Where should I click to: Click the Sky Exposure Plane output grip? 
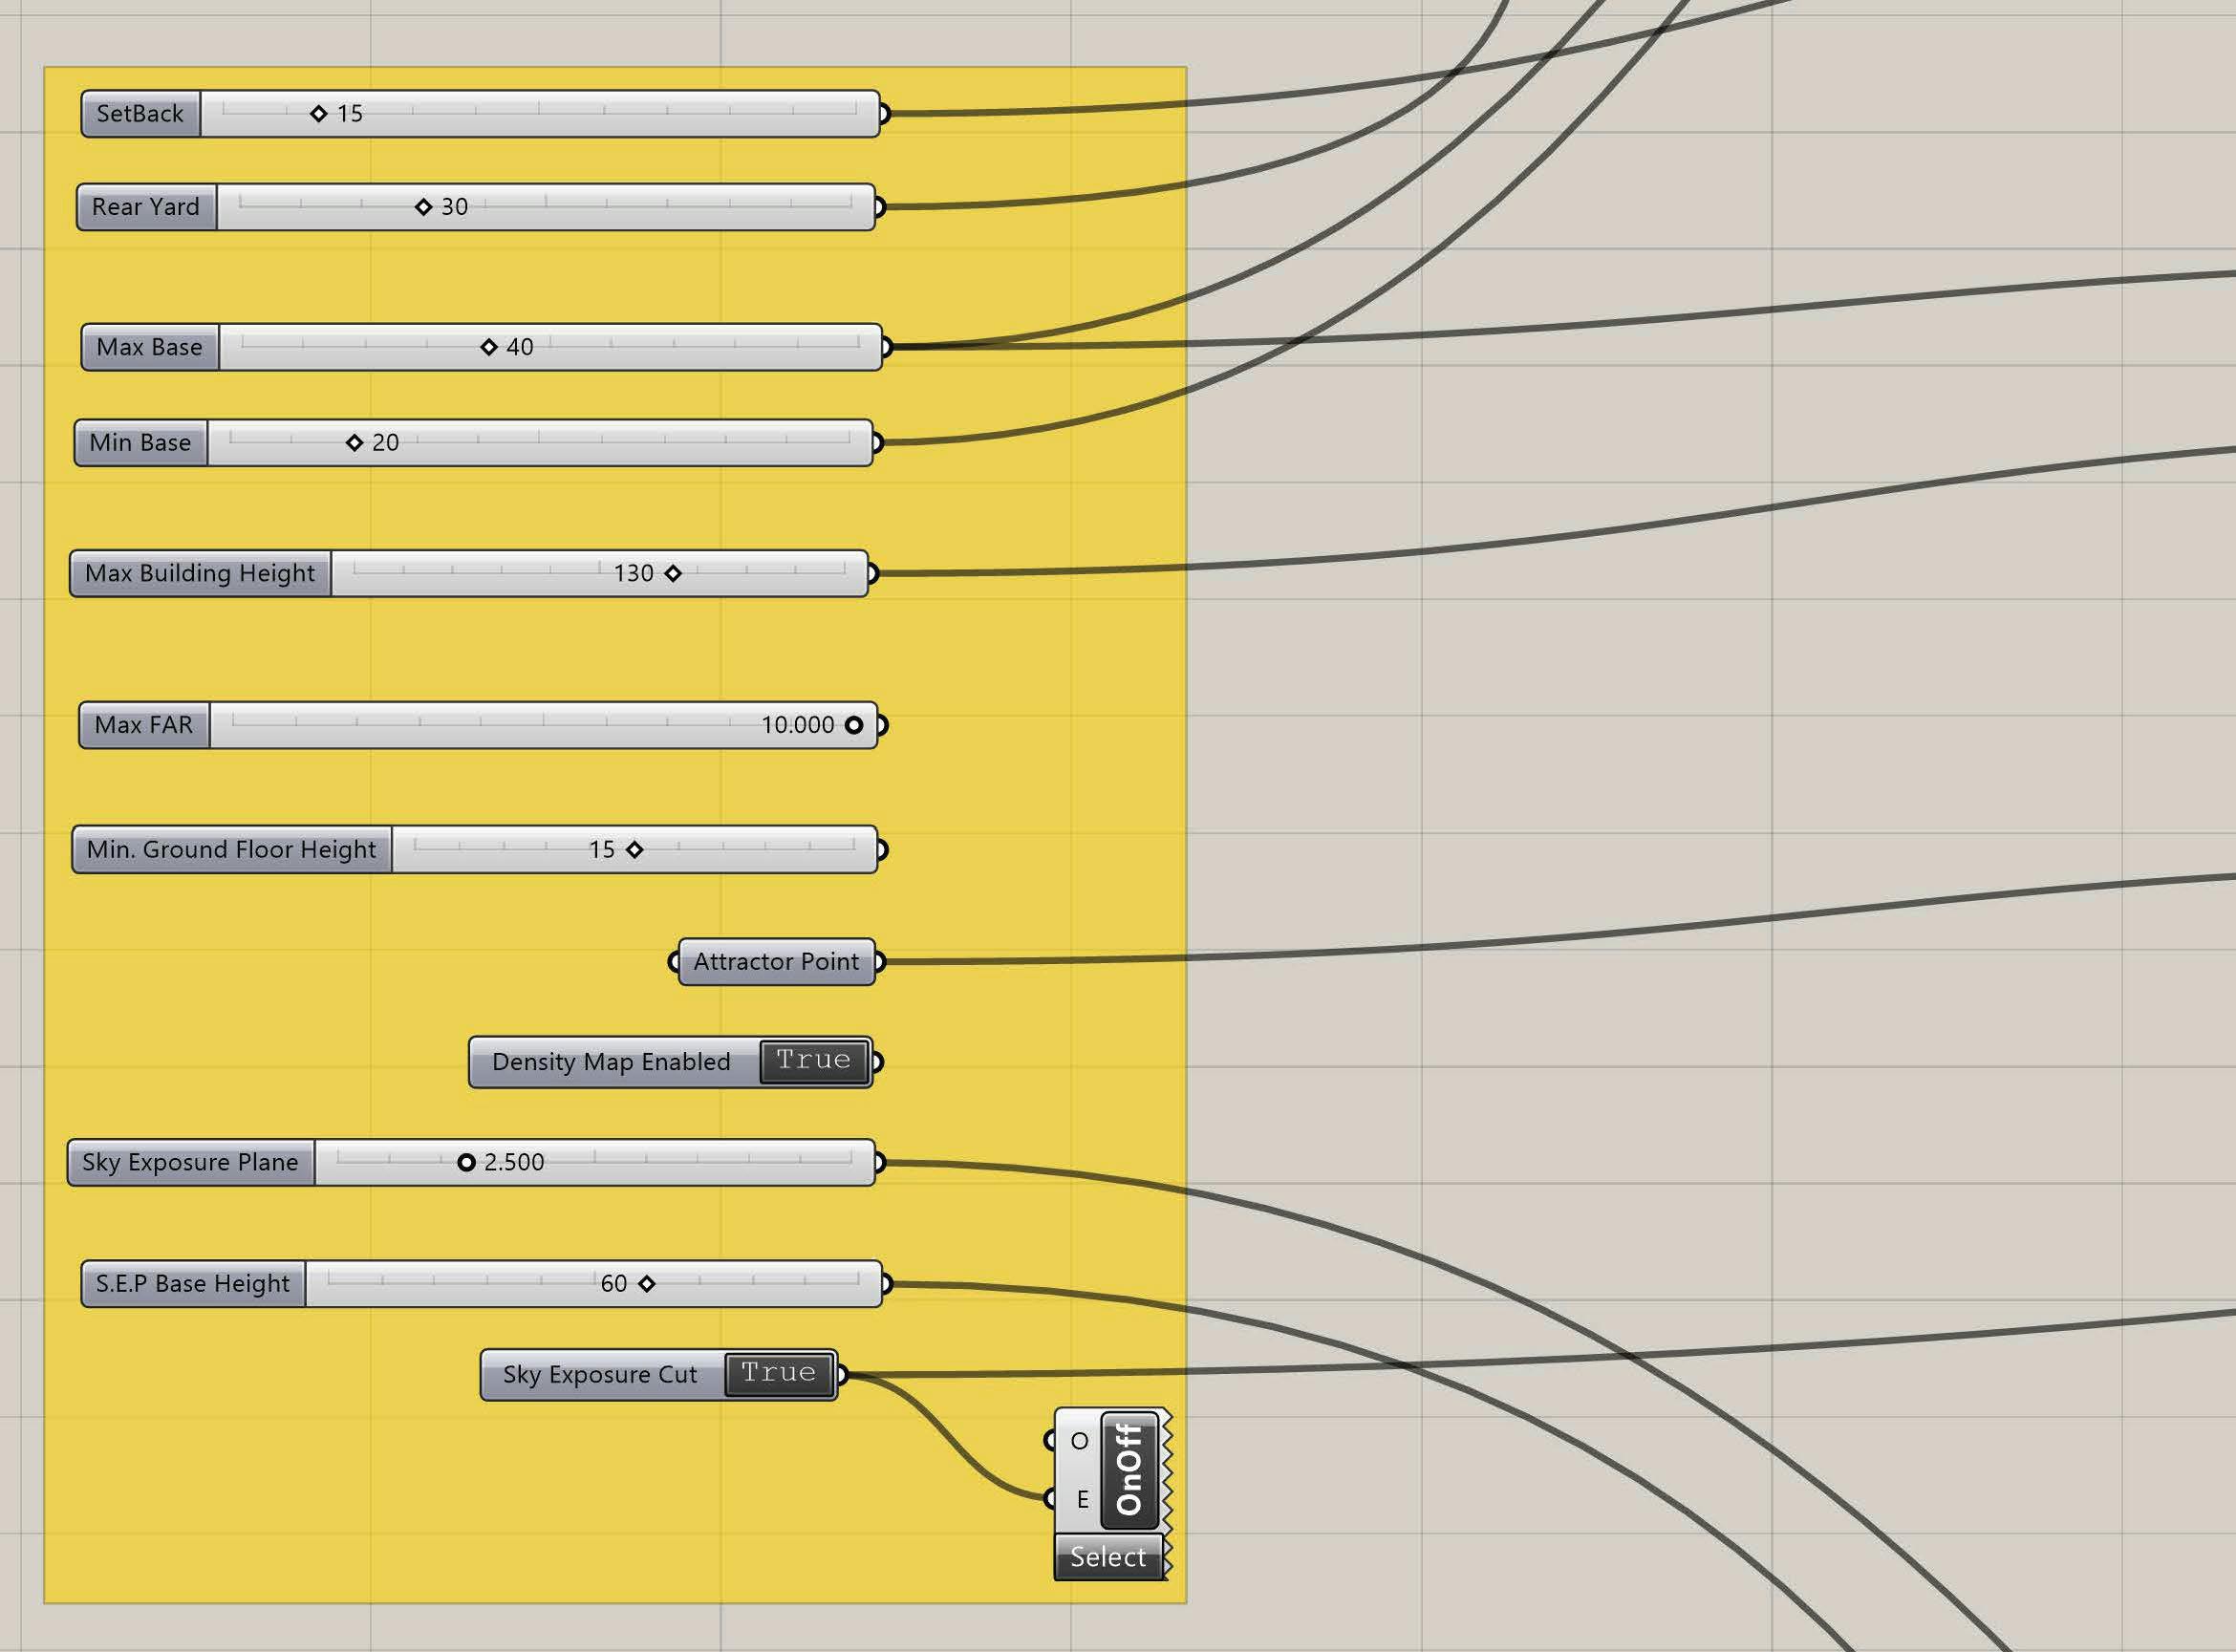click(x=880, y=1162)
